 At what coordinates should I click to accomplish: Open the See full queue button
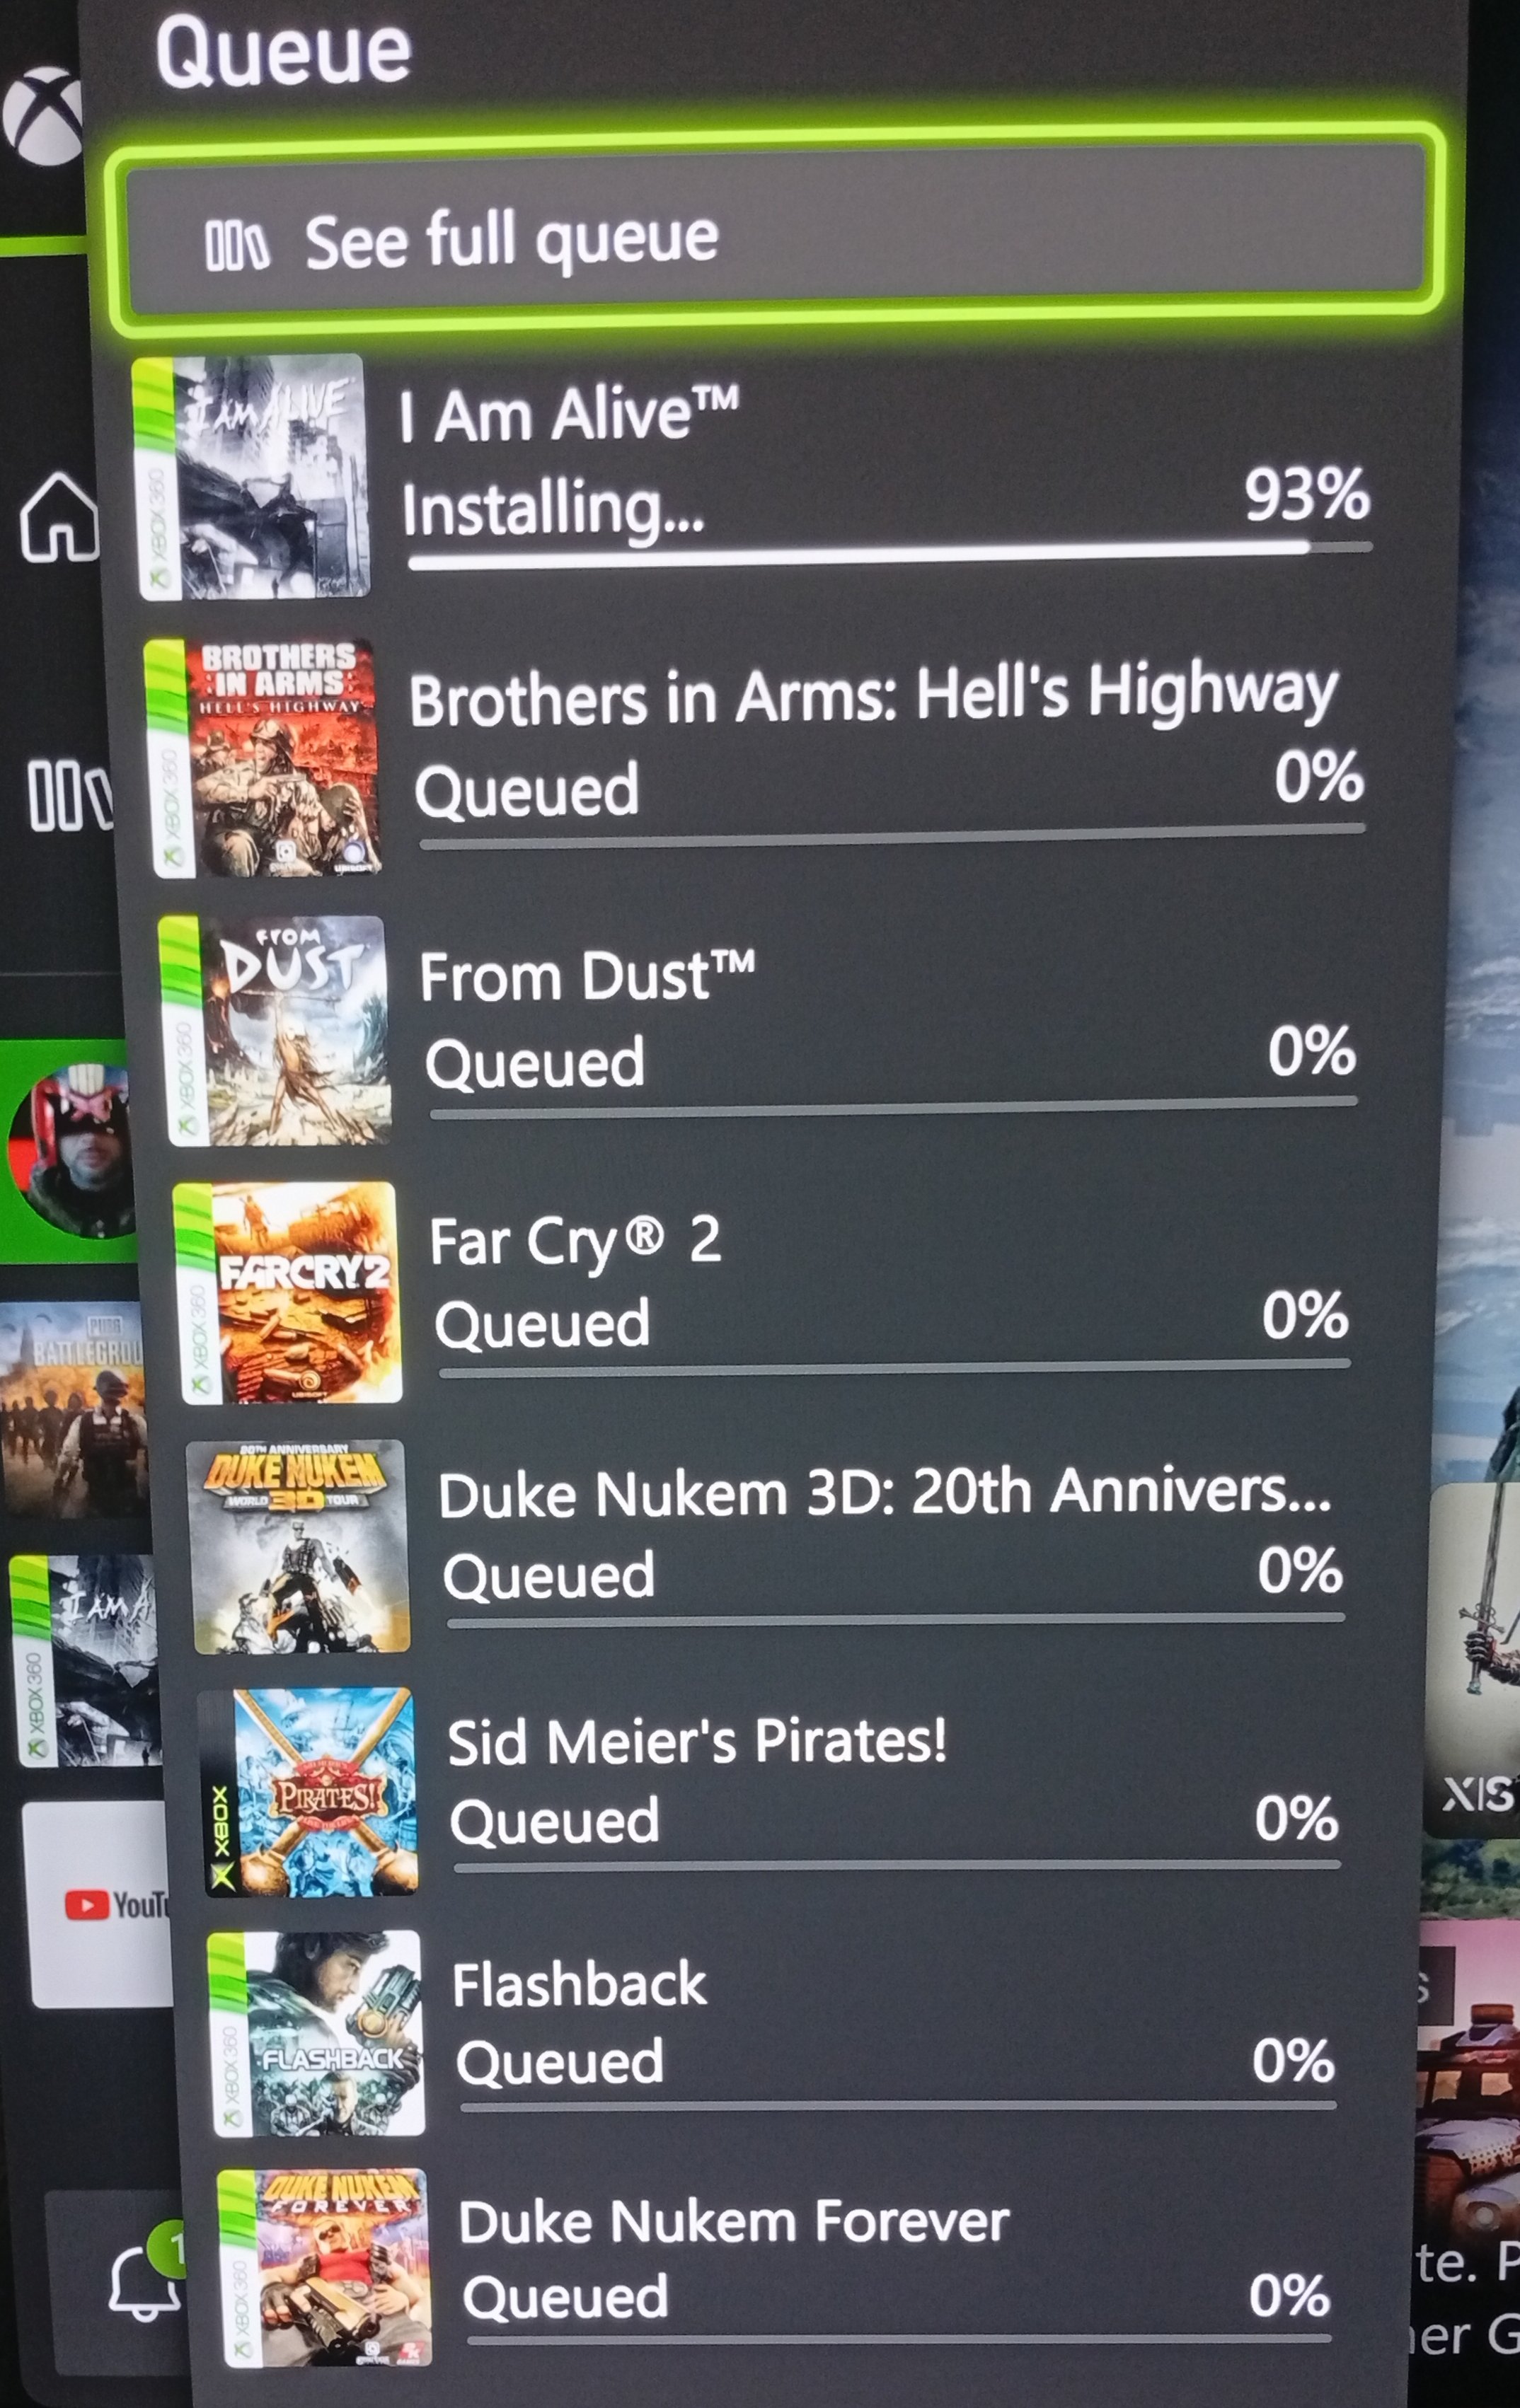click(x=775, y=231)
